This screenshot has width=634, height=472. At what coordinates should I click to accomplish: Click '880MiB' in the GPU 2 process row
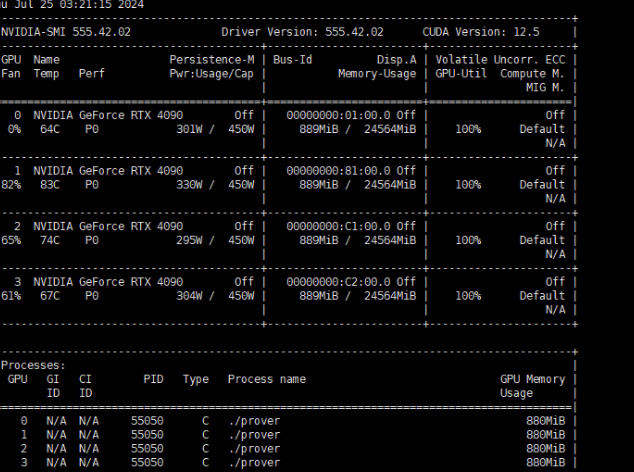click(x=545, y=449)
